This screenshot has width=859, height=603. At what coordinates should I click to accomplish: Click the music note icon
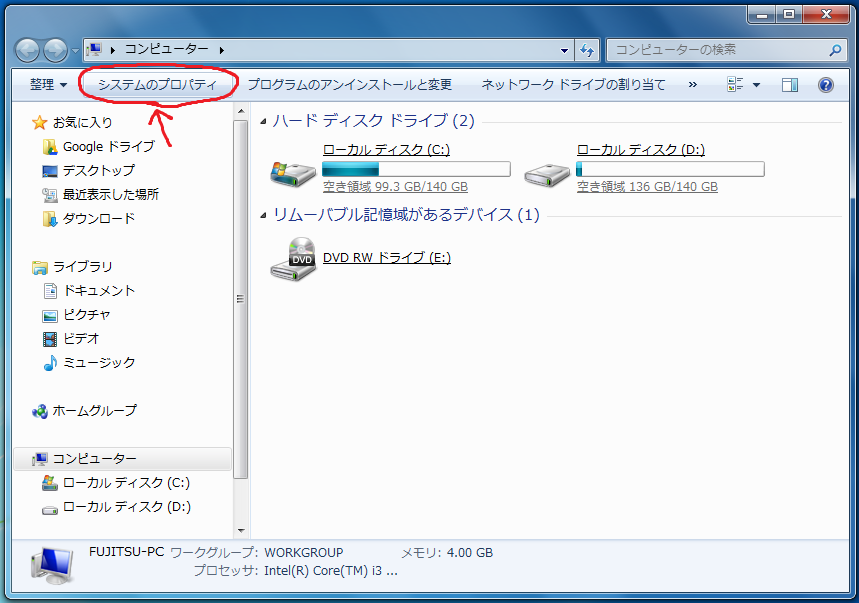[x=50, y=363]
